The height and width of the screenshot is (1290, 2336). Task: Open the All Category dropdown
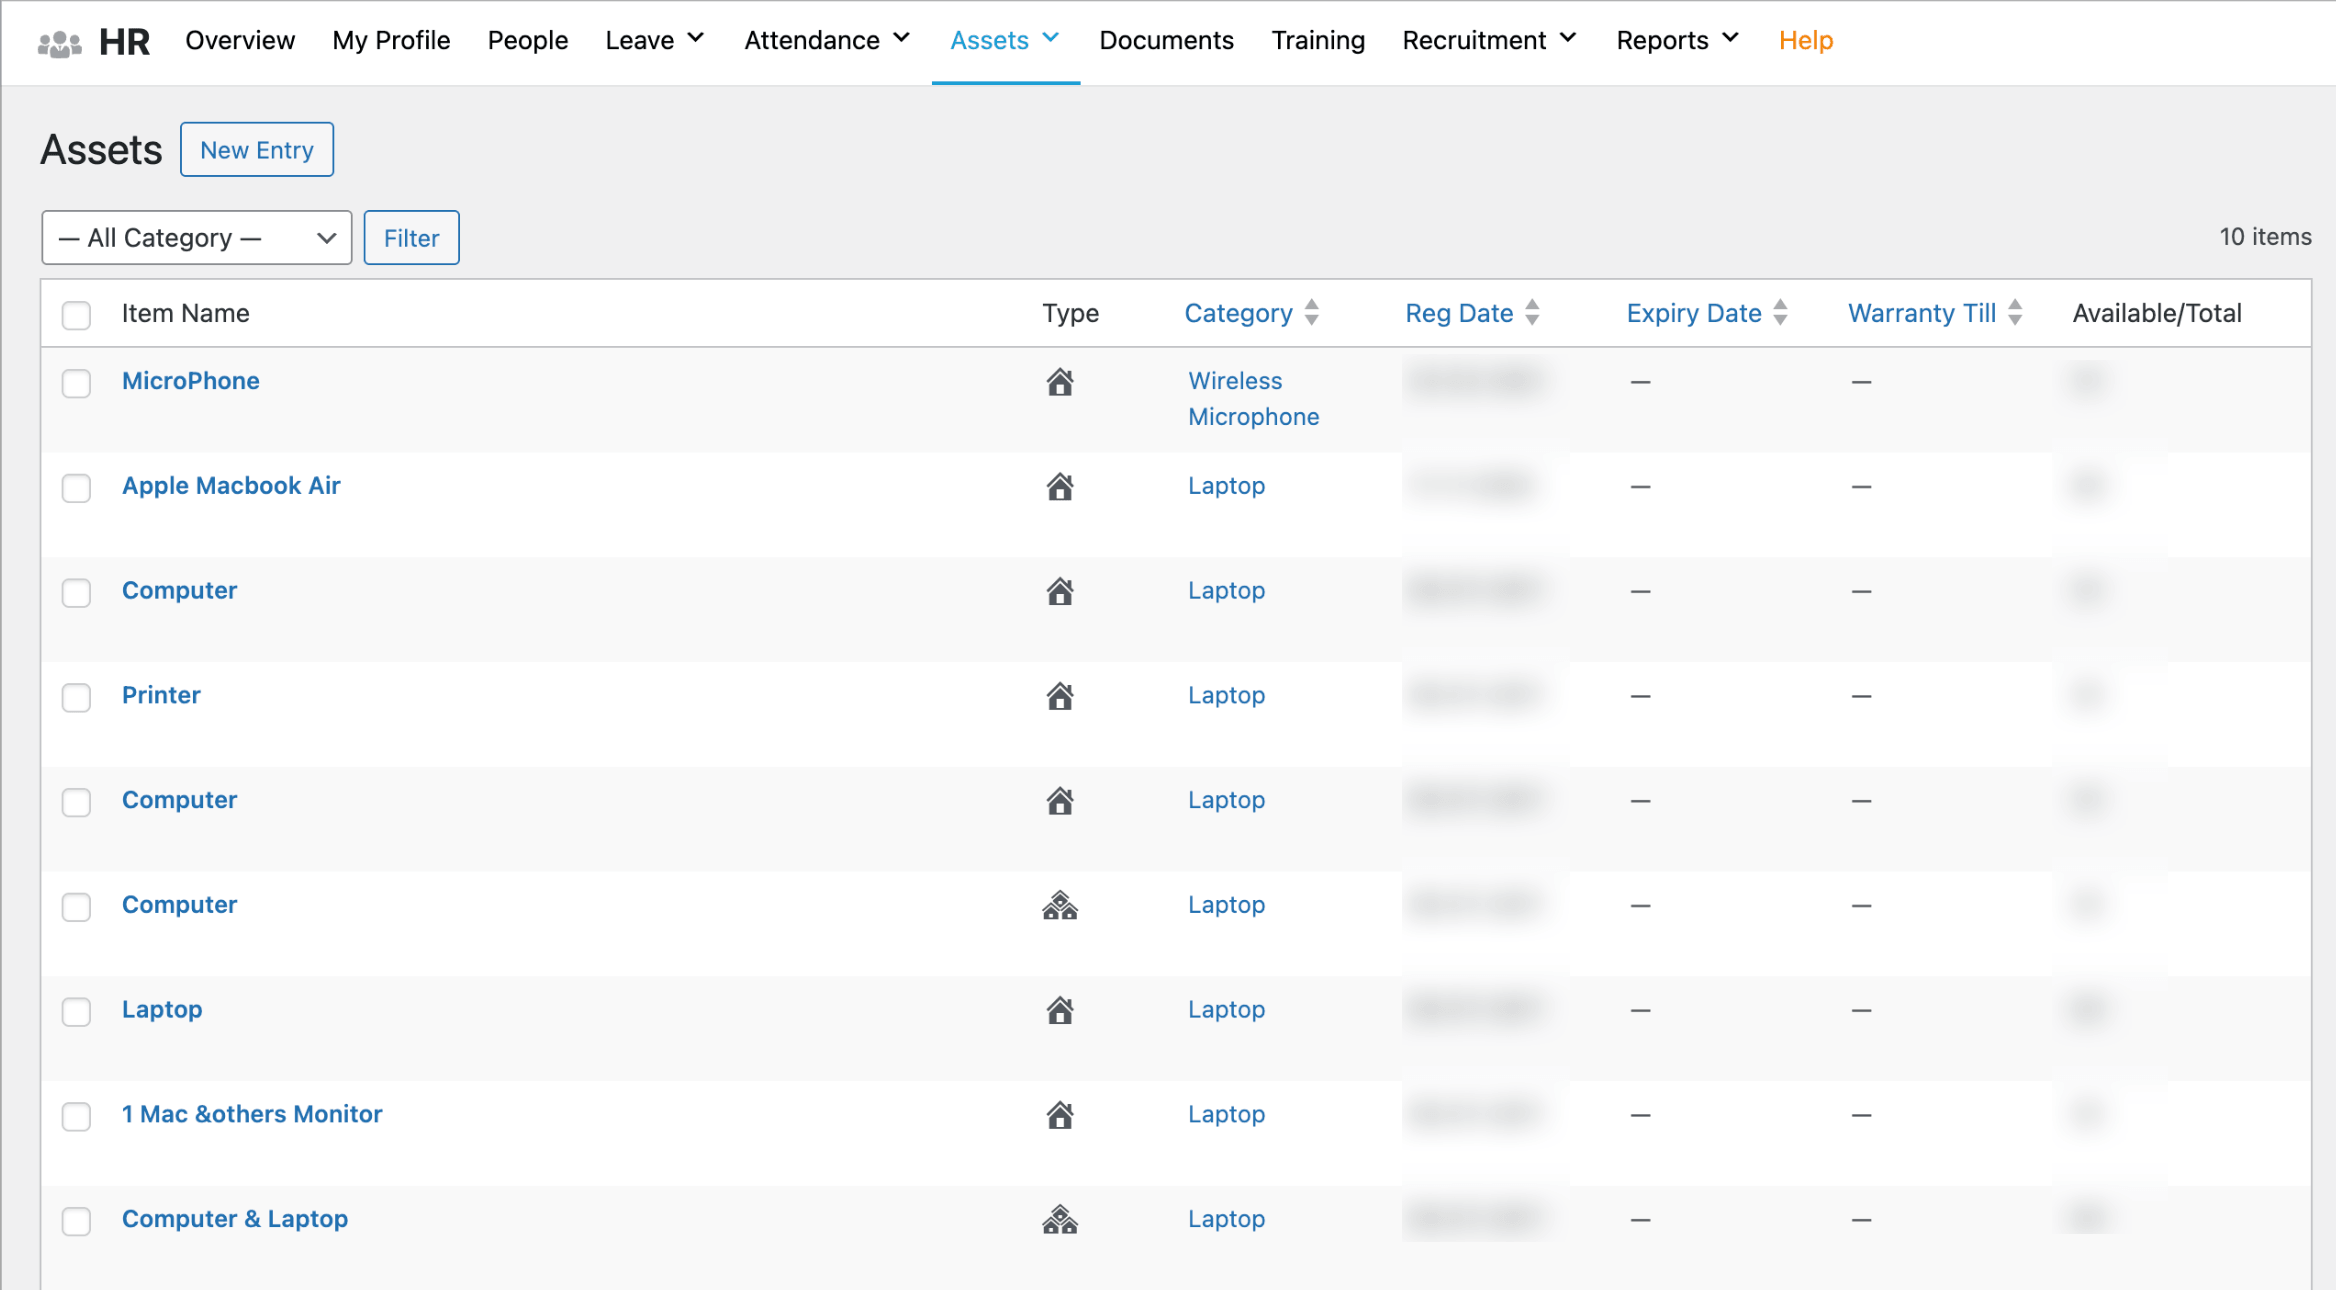tap(196, 238)
